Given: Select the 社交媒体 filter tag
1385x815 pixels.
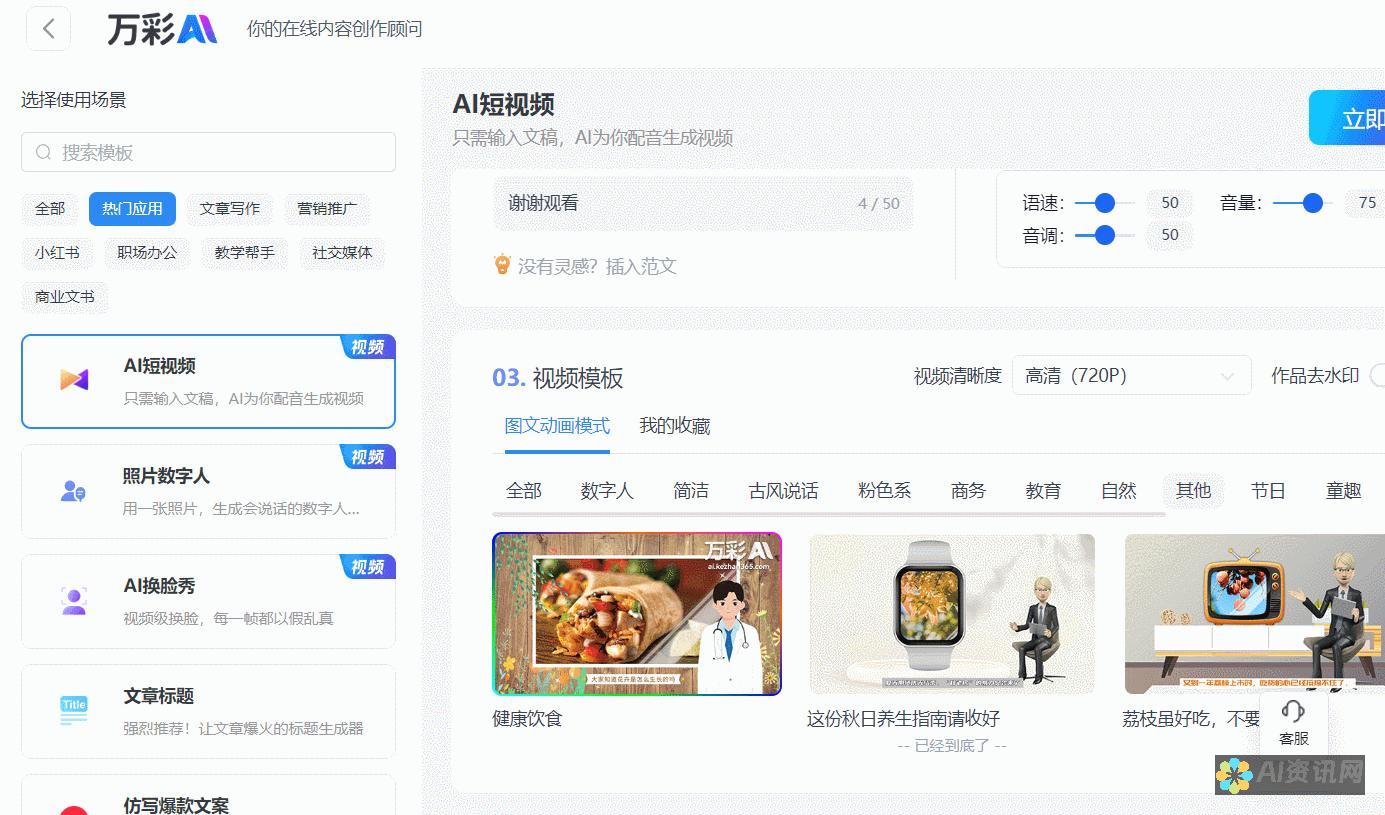Looking at the screenshot, I should pos(342,252).
